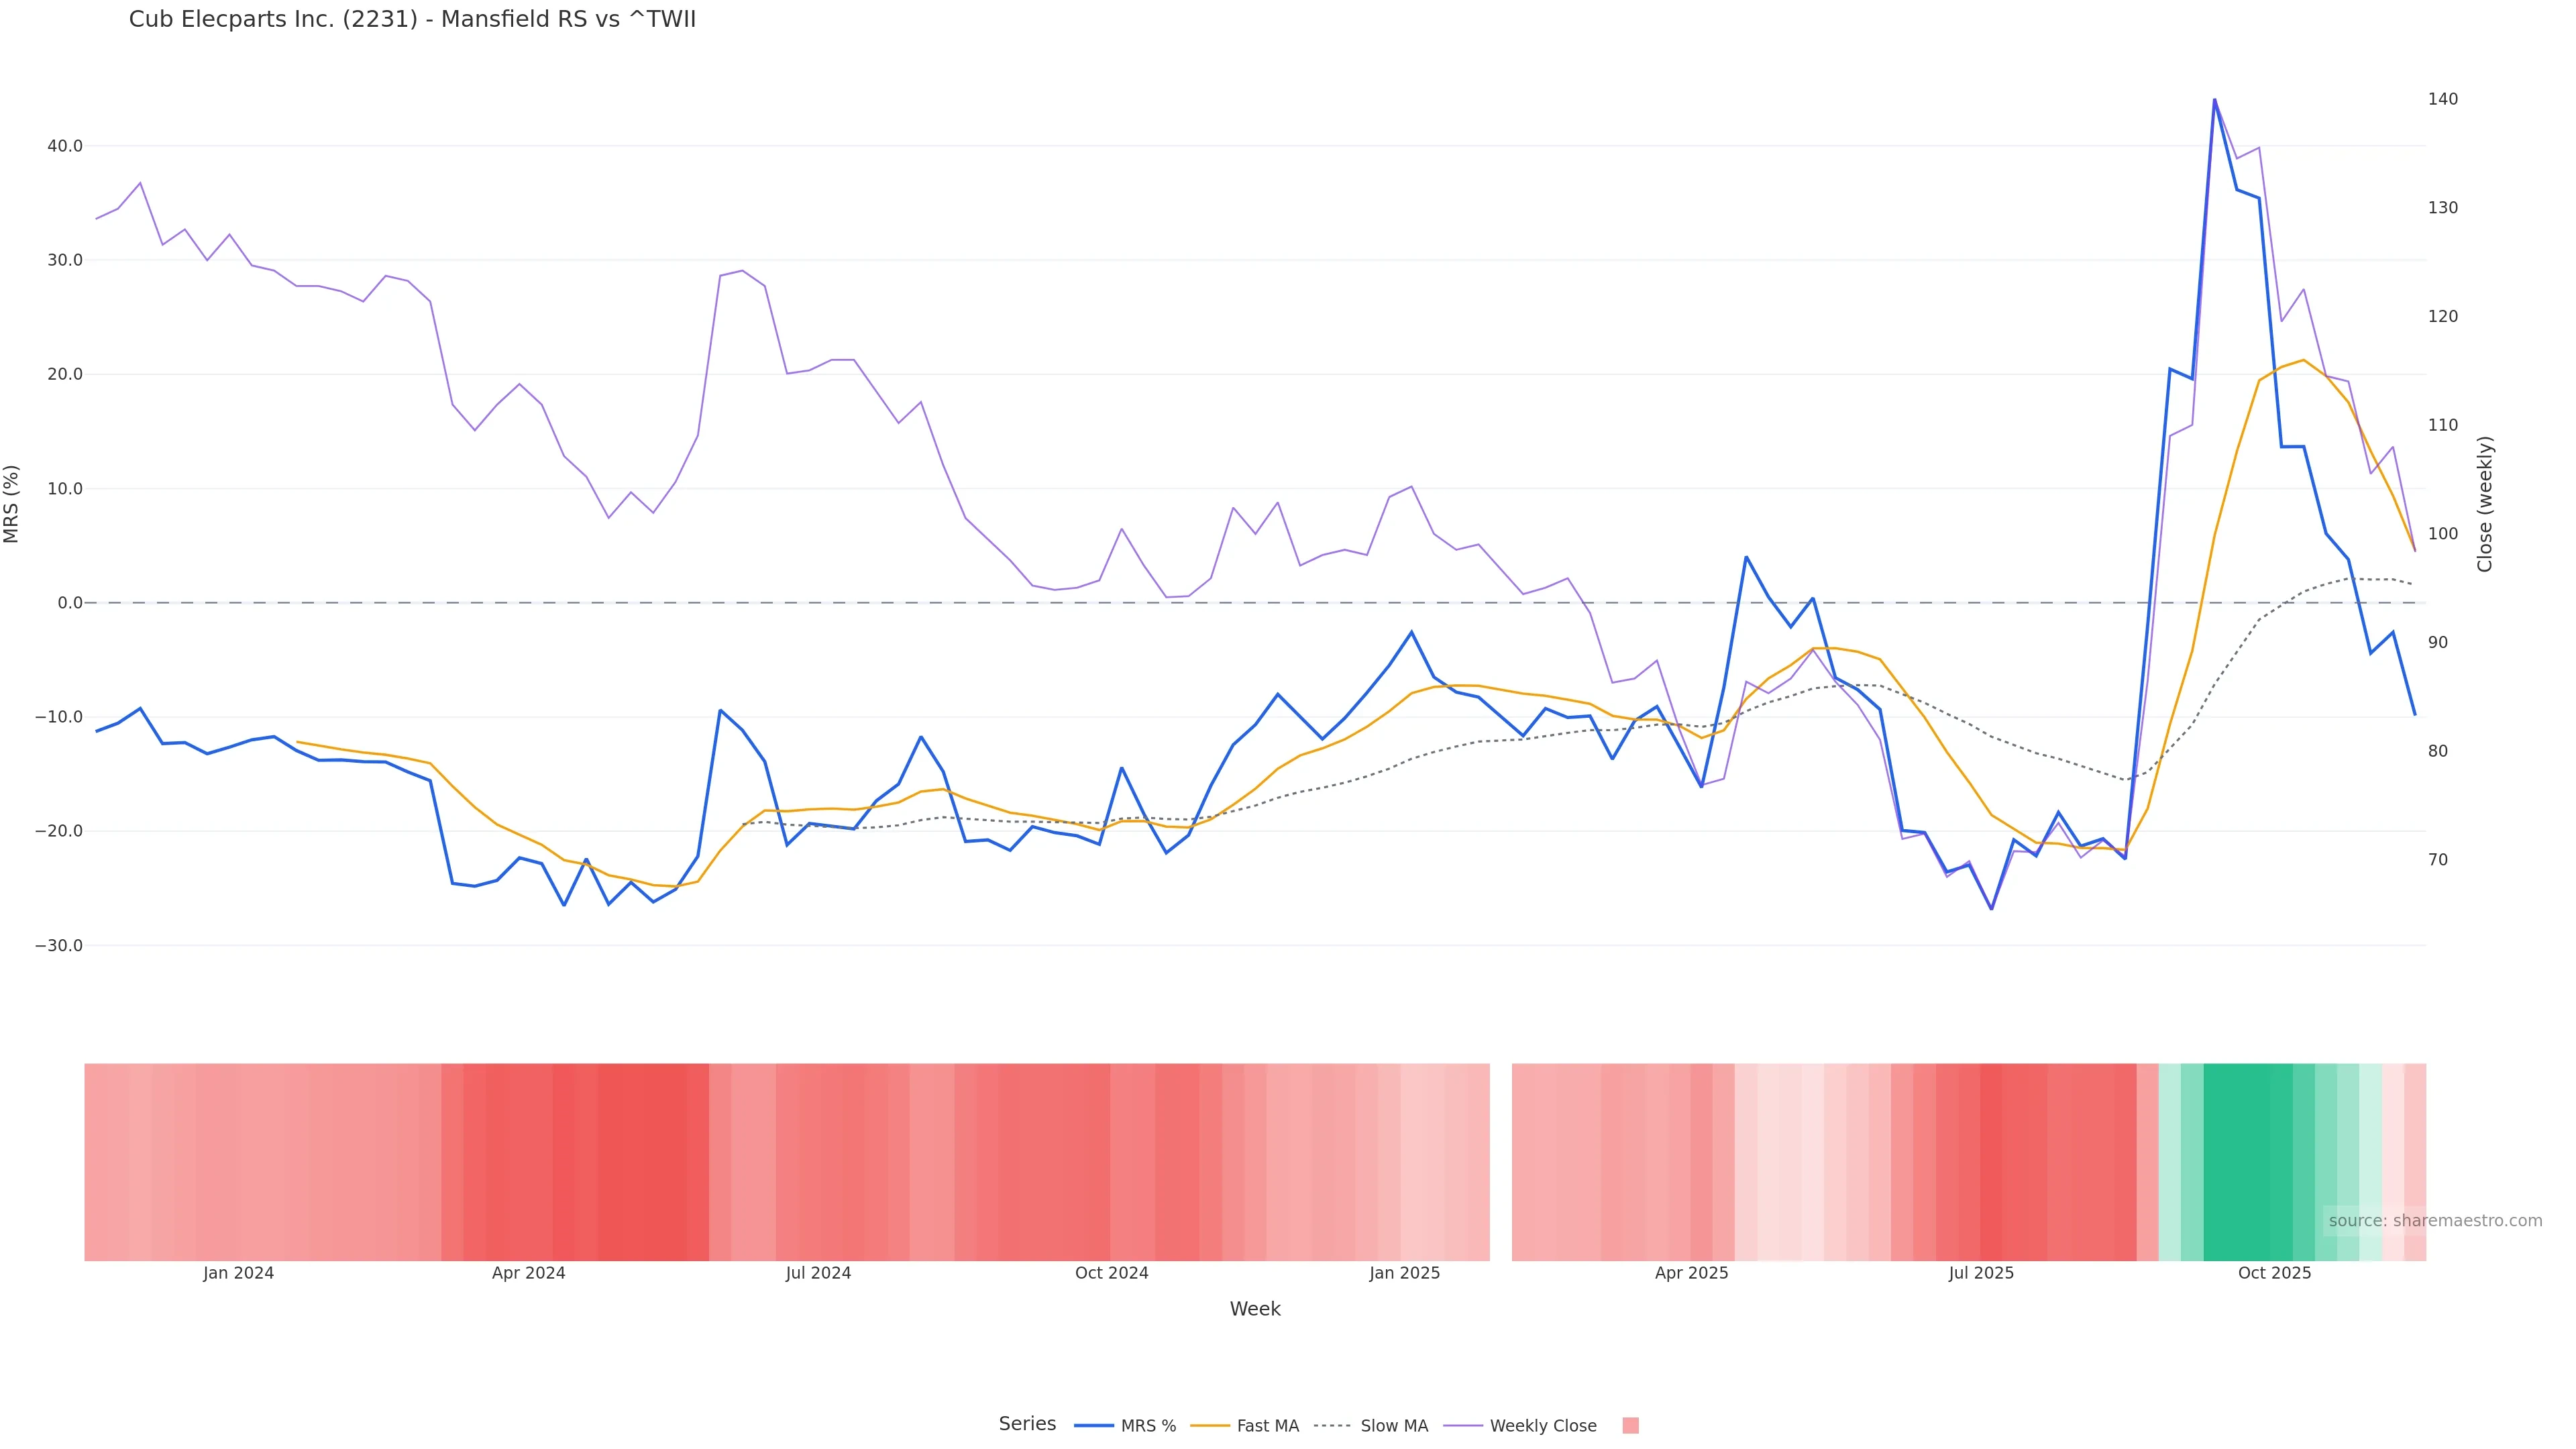Click the chart title Cub Elecparts Inc.
The height and width of the screenshot is (1449, 2576).
click(x=412, y=20)
